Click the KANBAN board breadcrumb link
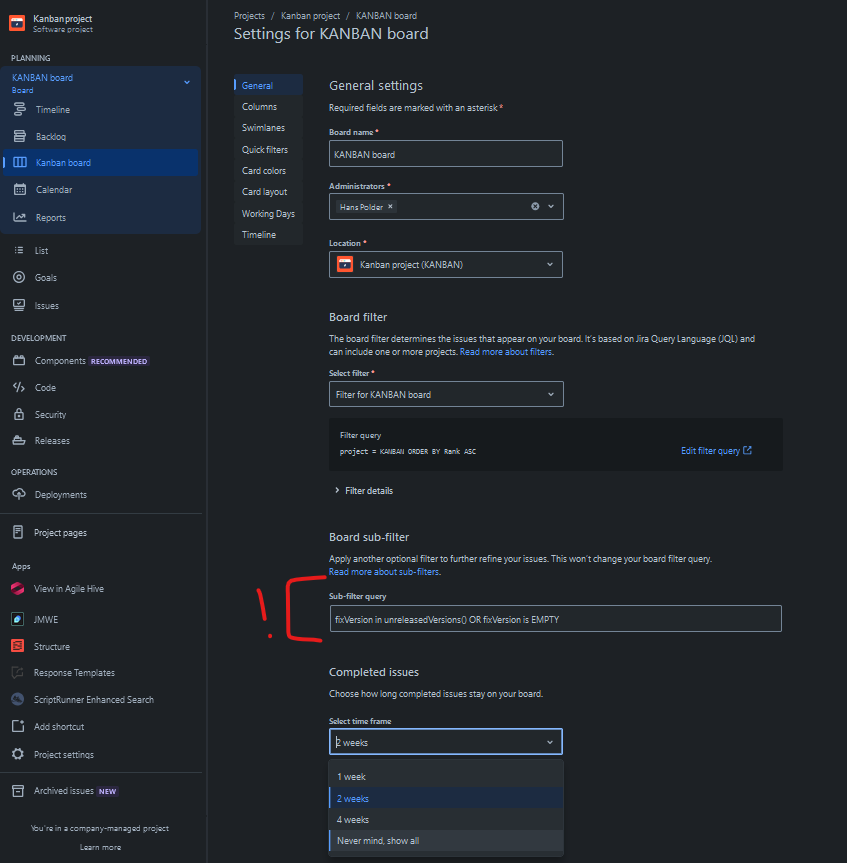This screenshot has width=847, height=863. pyautogui.click(x=386, y=15)
